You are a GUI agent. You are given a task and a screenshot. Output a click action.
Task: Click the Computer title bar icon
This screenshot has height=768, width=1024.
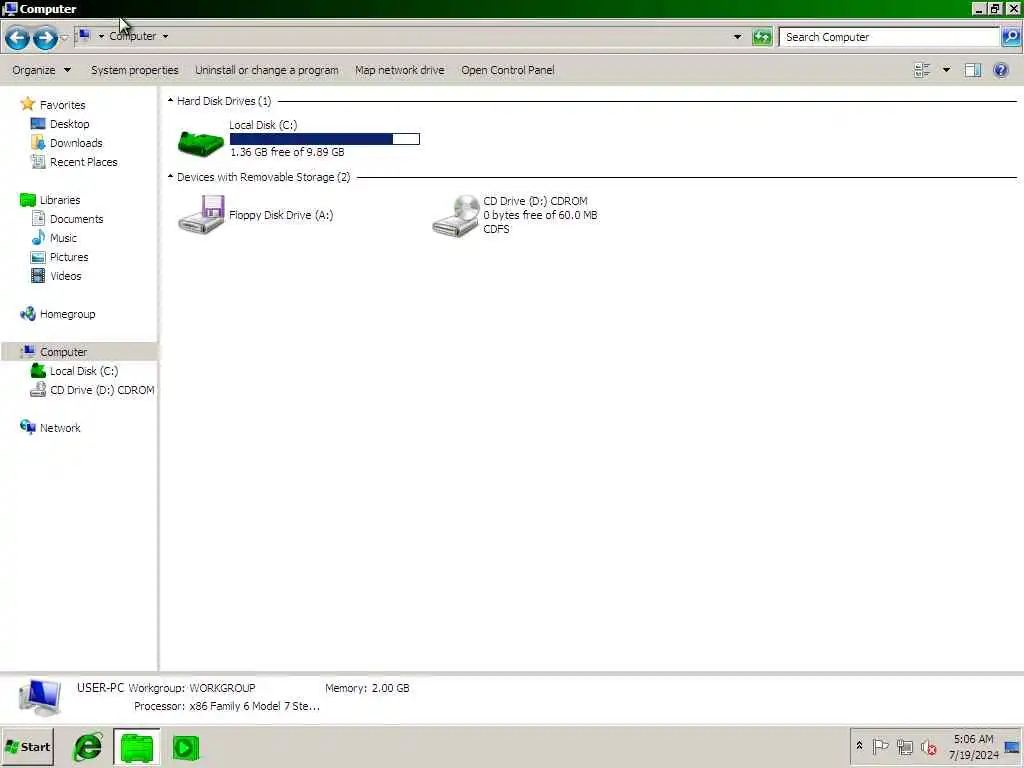(x=10, y=8)
